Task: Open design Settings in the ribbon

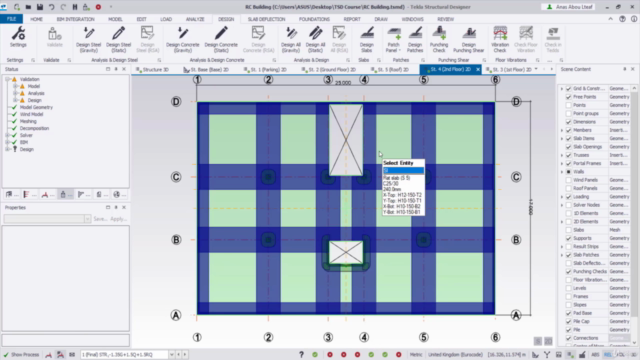Action: [x=18, y=37]
